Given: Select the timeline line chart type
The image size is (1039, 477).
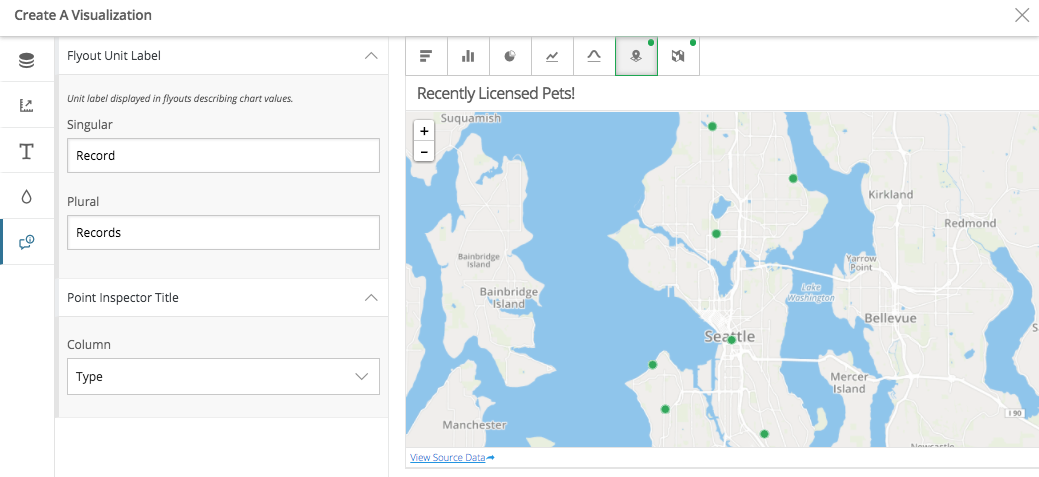Looking at the screenshot, I should point(552,56).
